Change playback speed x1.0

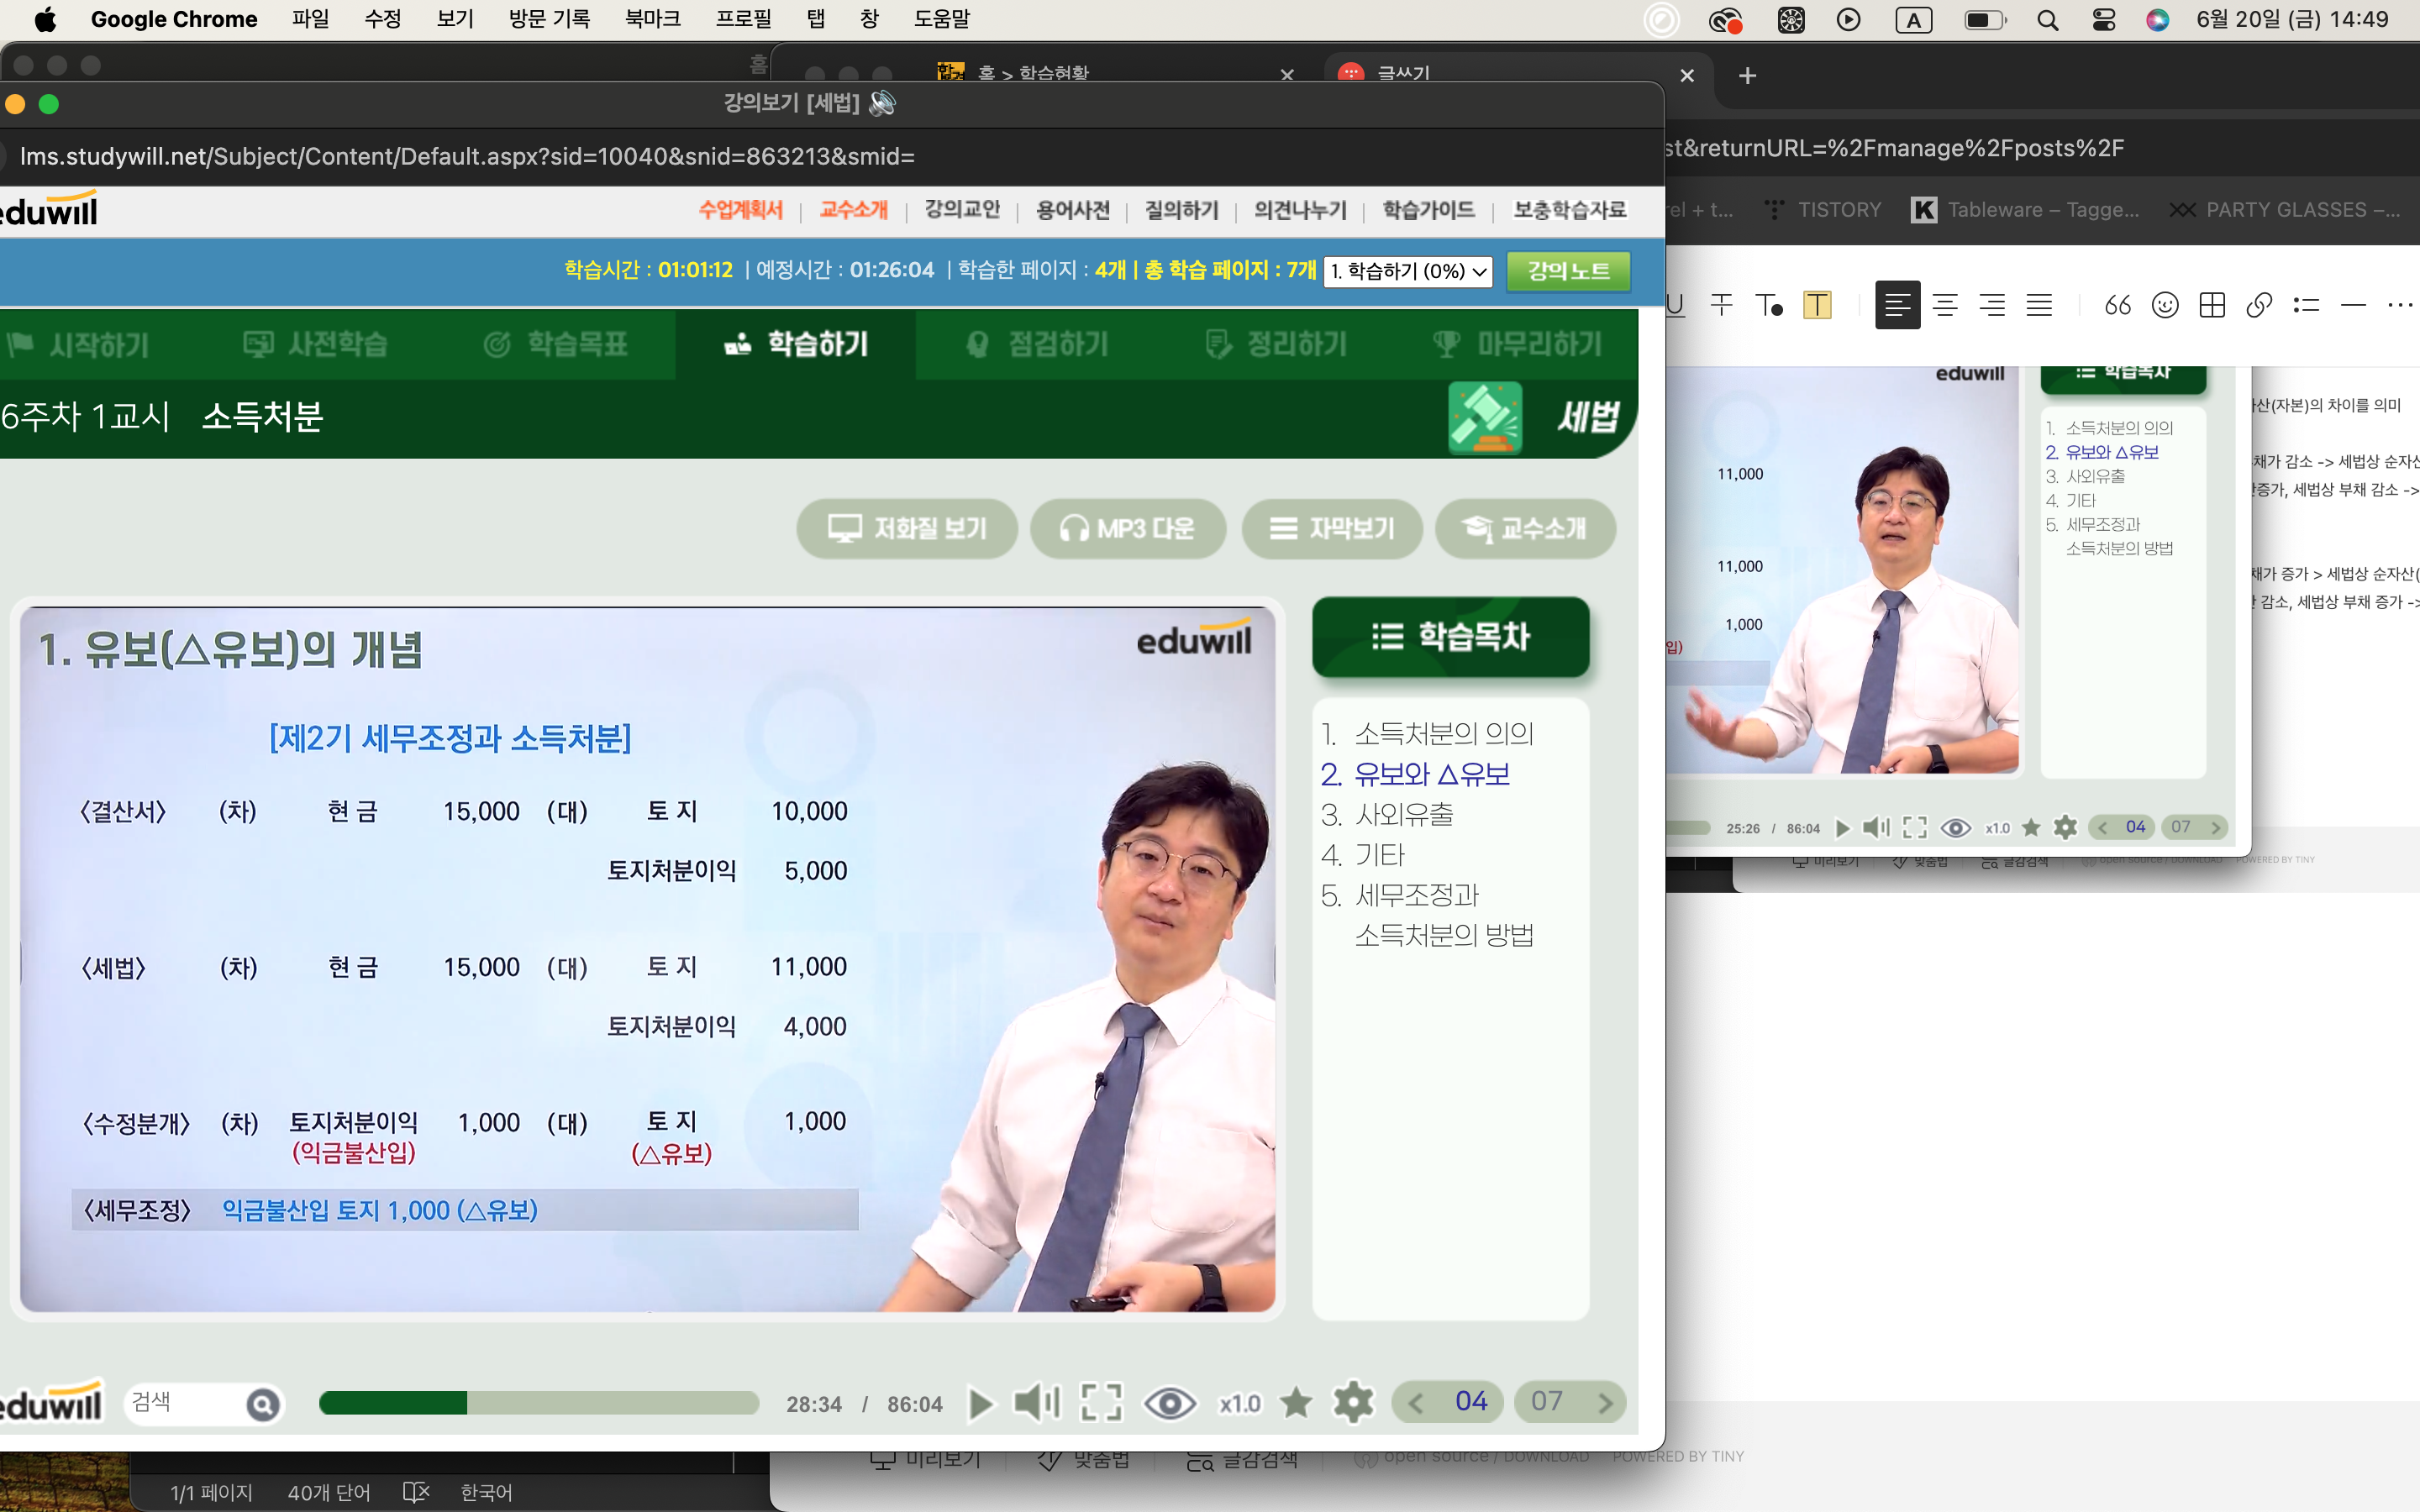click(x=1240, y=1404)
